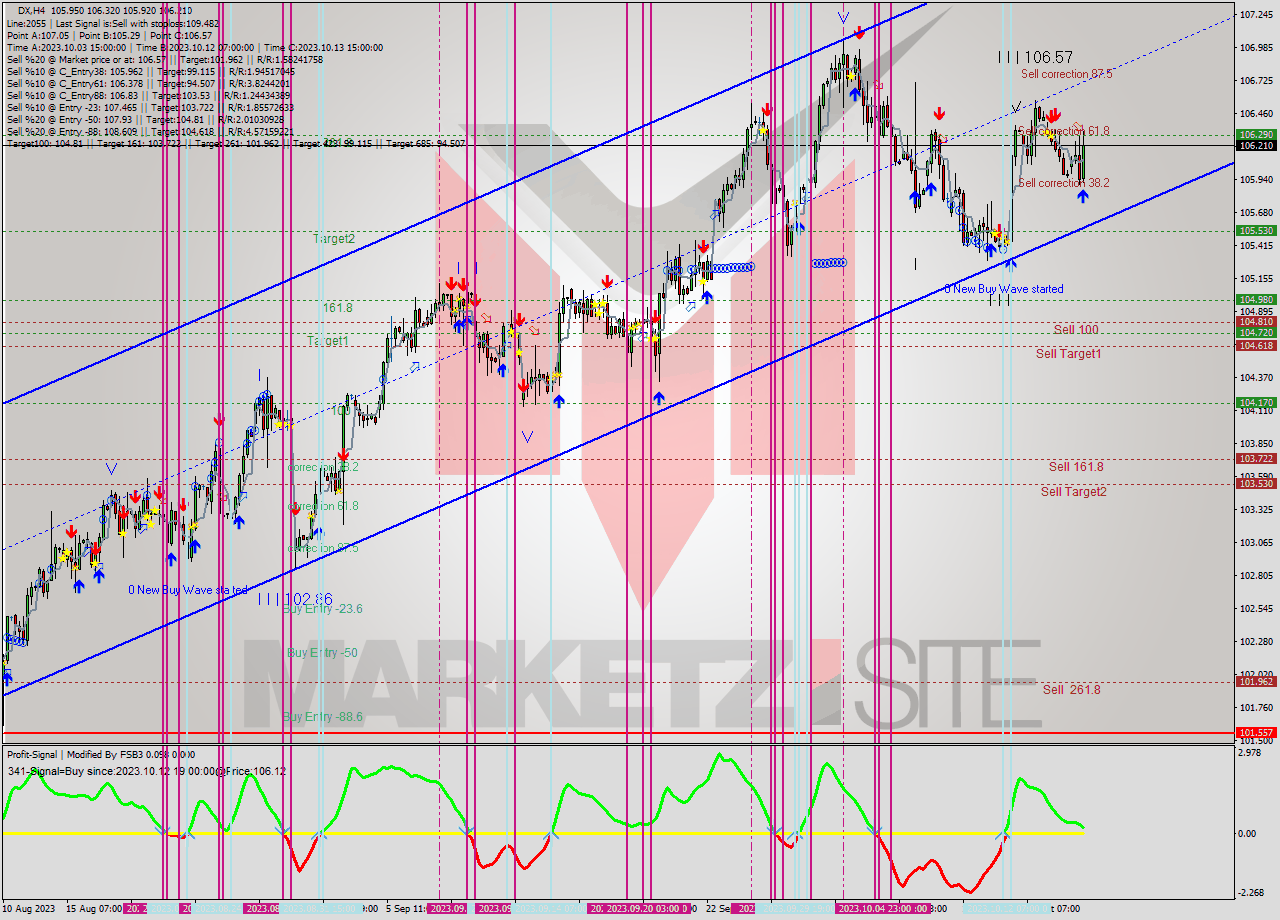Screen dimensions: 1280x920
Task: Click the green '161.8' level label
Action: [337, 308]
